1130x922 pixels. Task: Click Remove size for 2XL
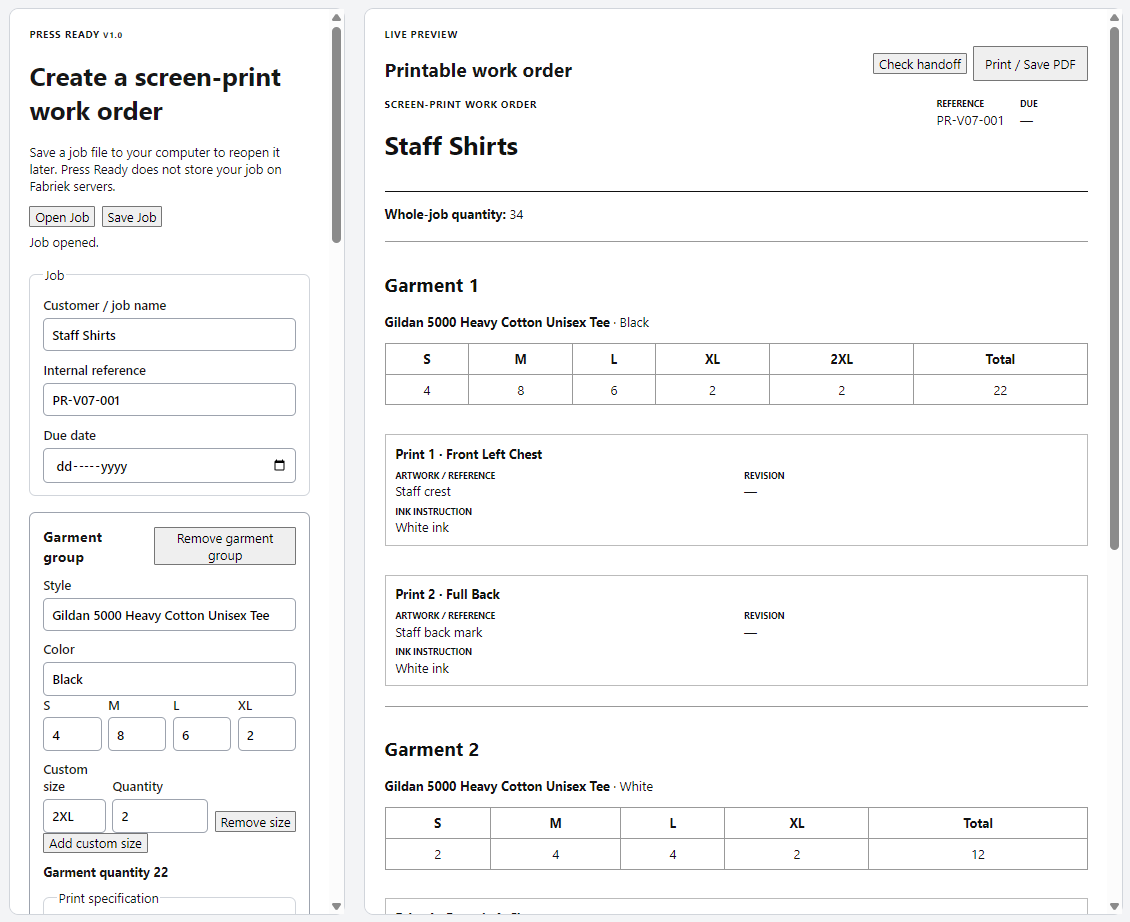click(255, 822)
